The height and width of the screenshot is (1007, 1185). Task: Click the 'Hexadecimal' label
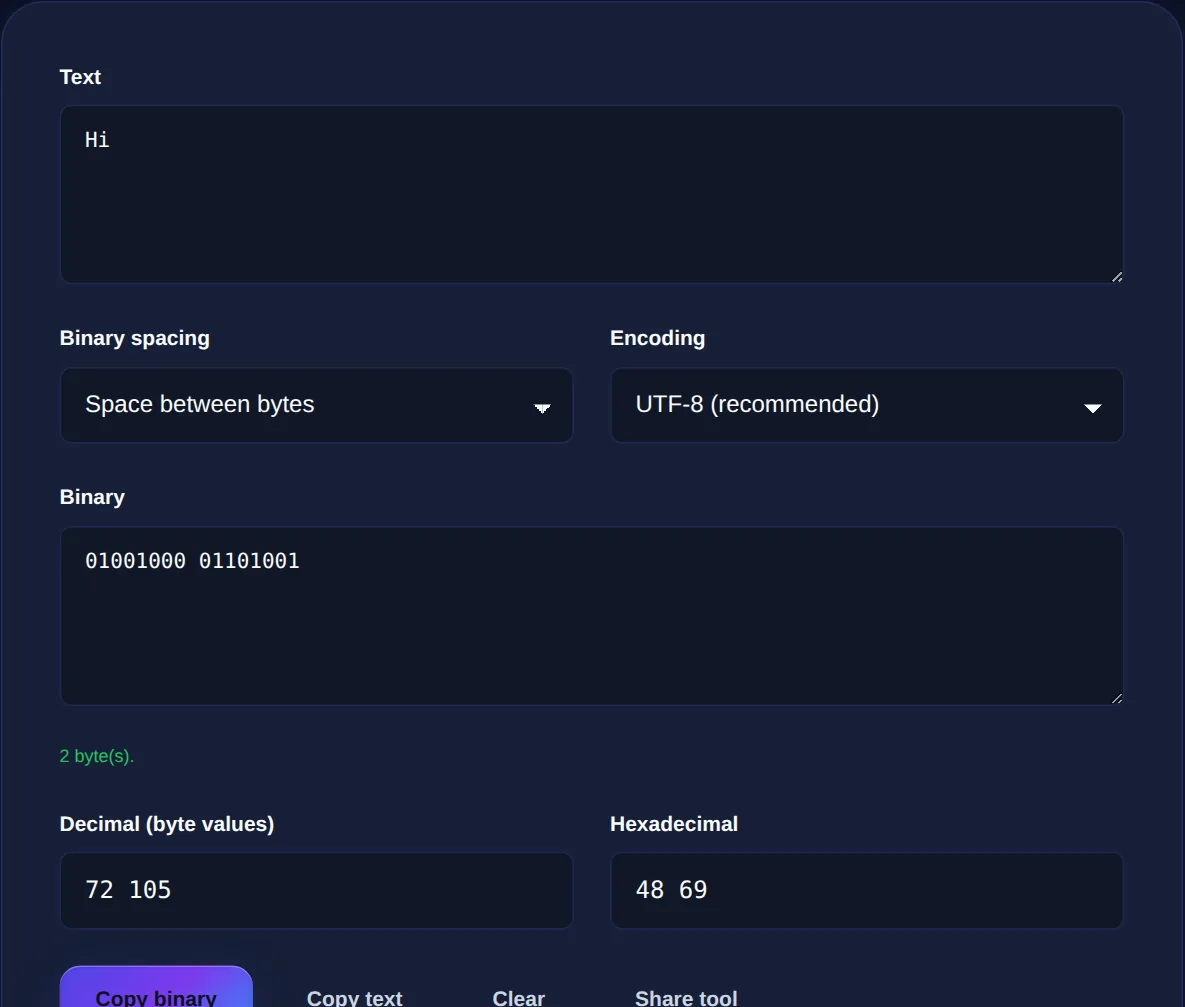pyautogui.click(x=674, y=824)
